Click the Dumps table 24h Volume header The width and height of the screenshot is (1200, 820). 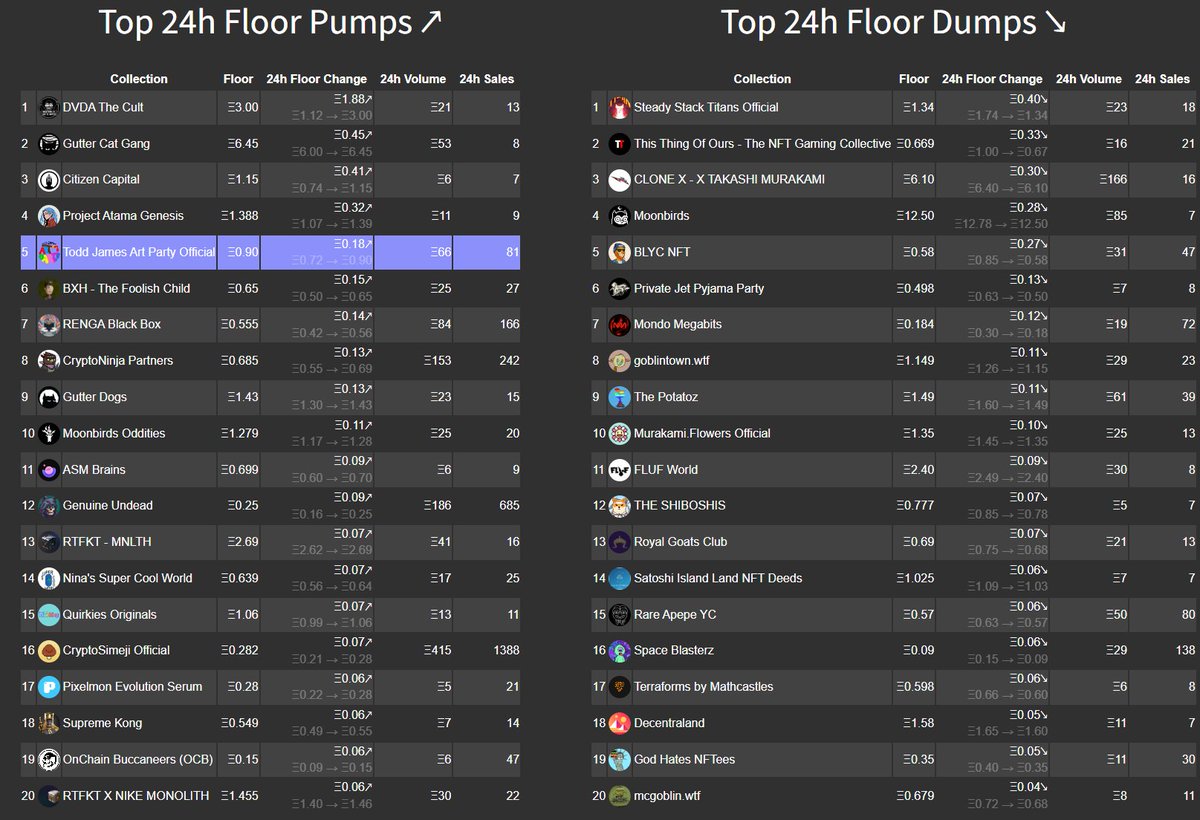point(1089,79)
